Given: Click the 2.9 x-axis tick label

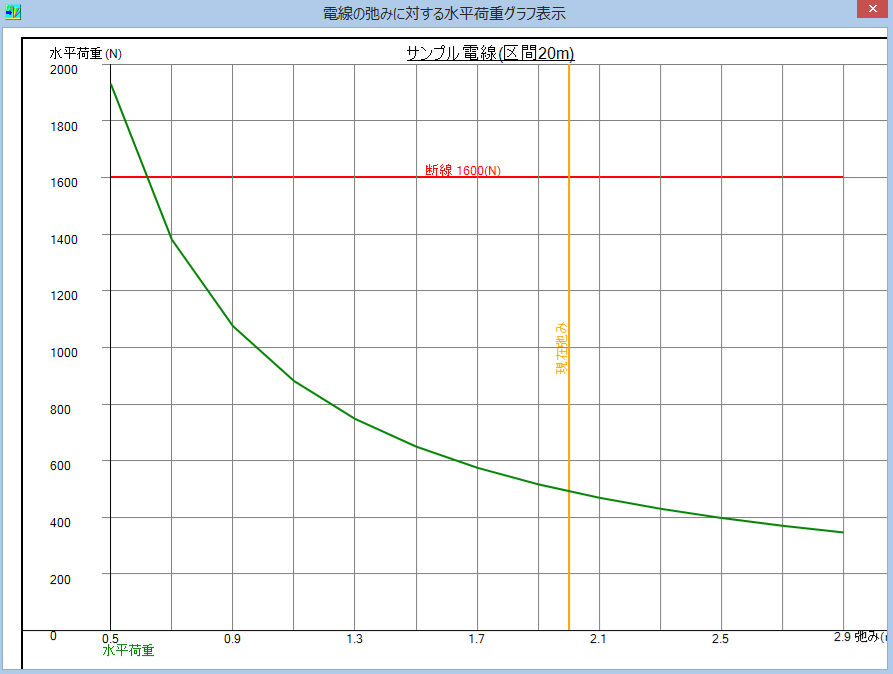Looking at the screenshot, I should pos(842,637).
